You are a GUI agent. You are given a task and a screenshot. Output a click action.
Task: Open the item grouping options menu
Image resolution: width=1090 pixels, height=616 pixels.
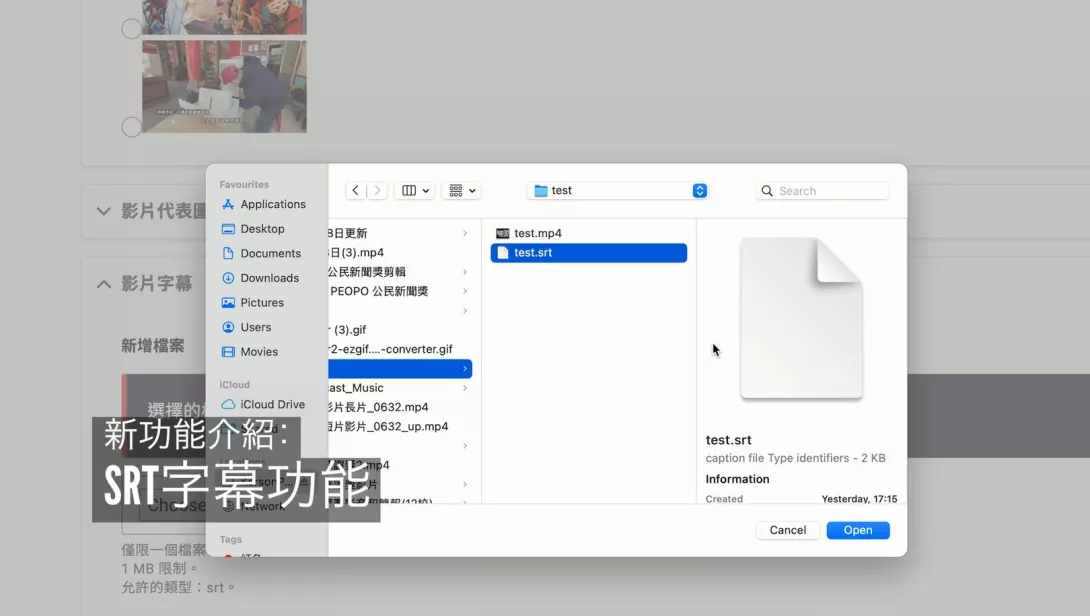(x=462, y=191)
